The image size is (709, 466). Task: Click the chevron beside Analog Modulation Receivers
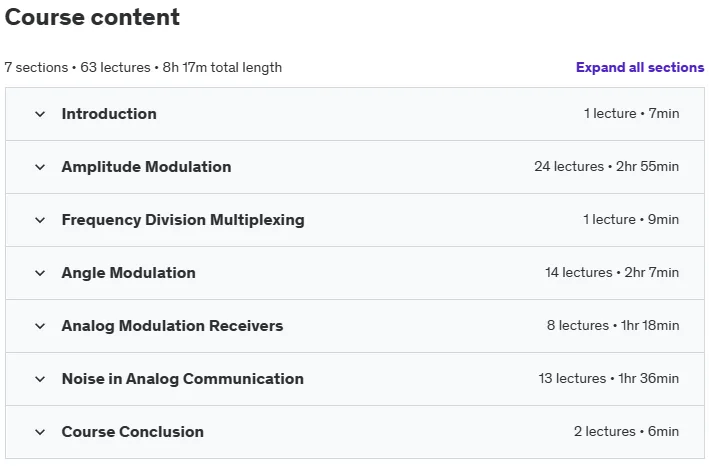(40, 326)
